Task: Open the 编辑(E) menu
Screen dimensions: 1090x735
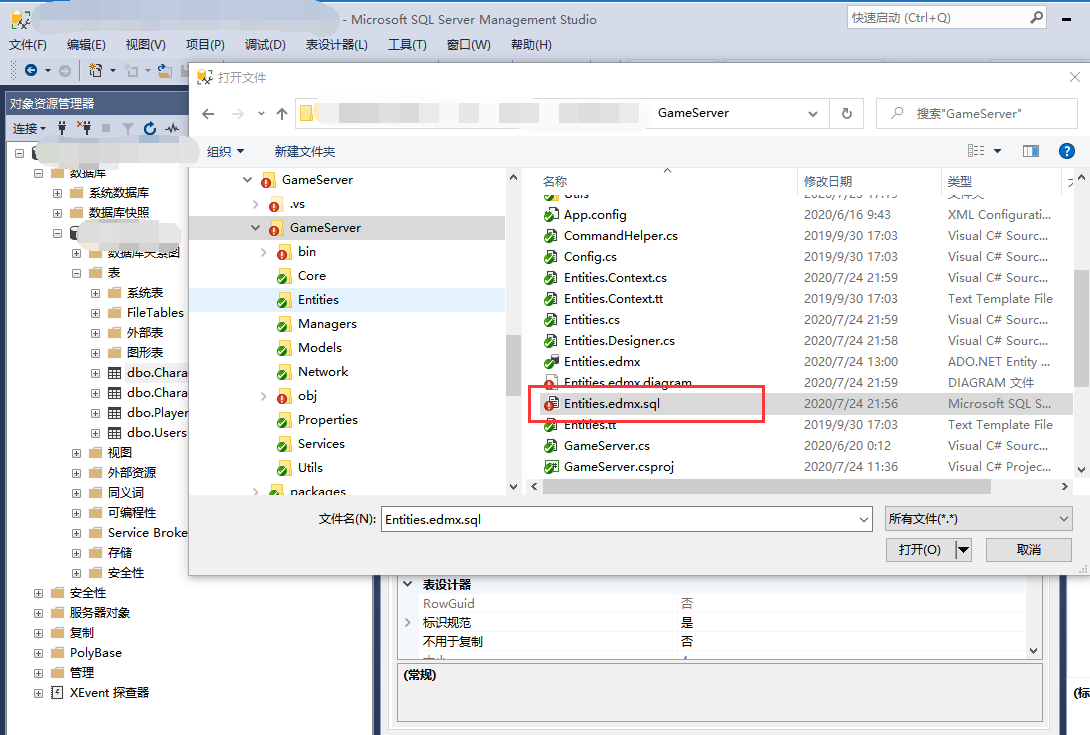Action: 86,45
